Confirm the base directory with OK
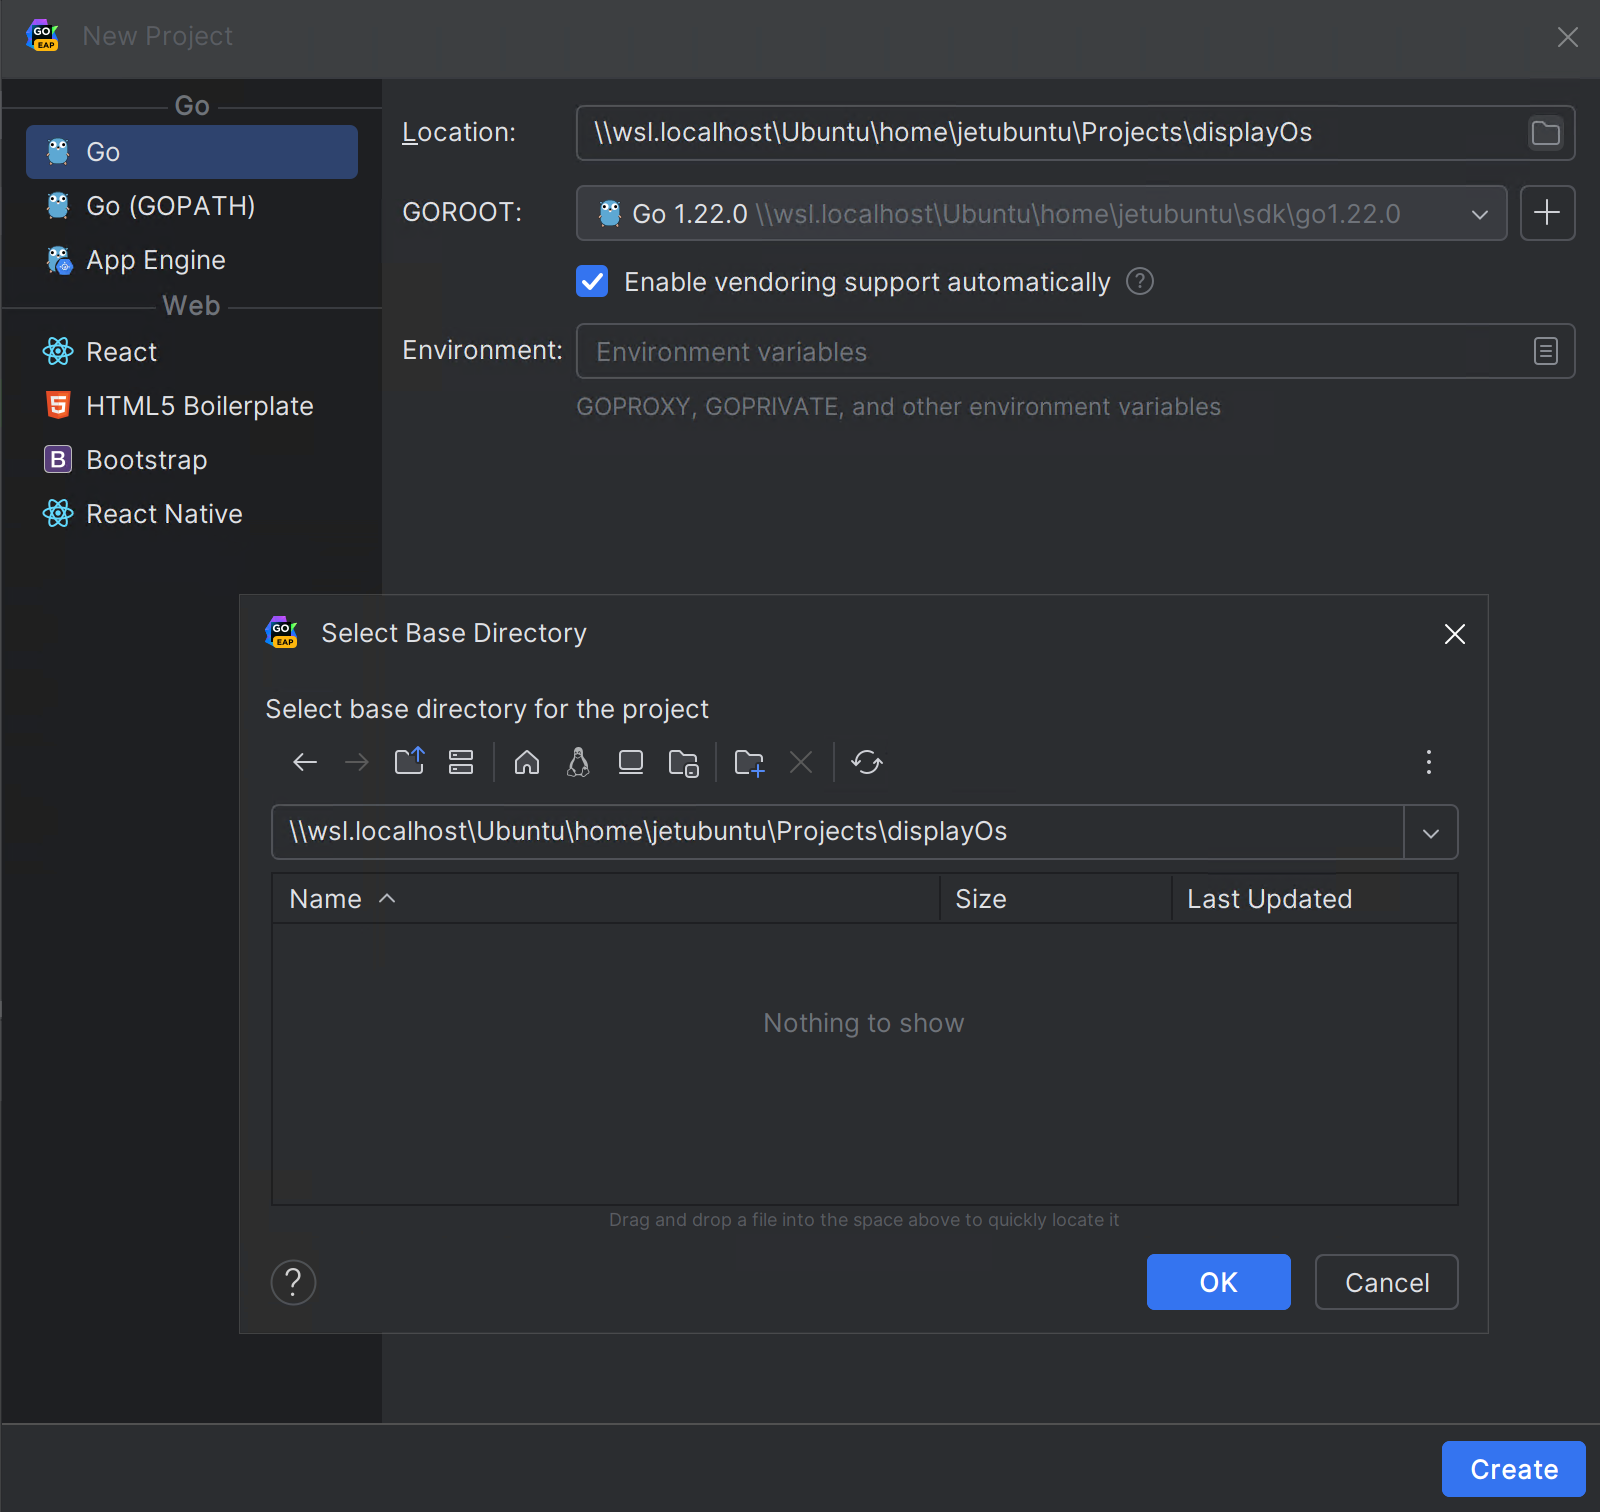The image size is (1600, 1512). [1218, 1282]
